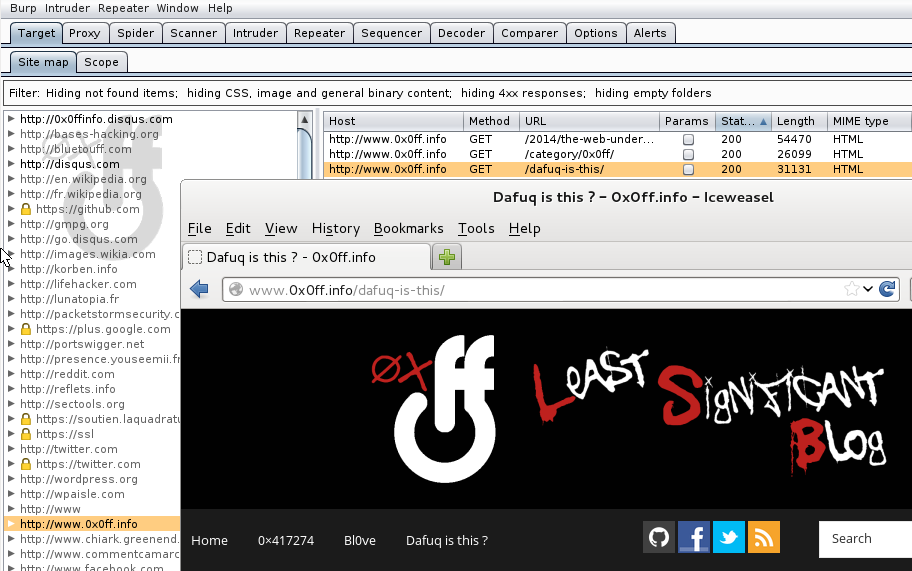Open Intruder menu in menu bar
This screenshot has width=912, height=571.
coord(67,8)
